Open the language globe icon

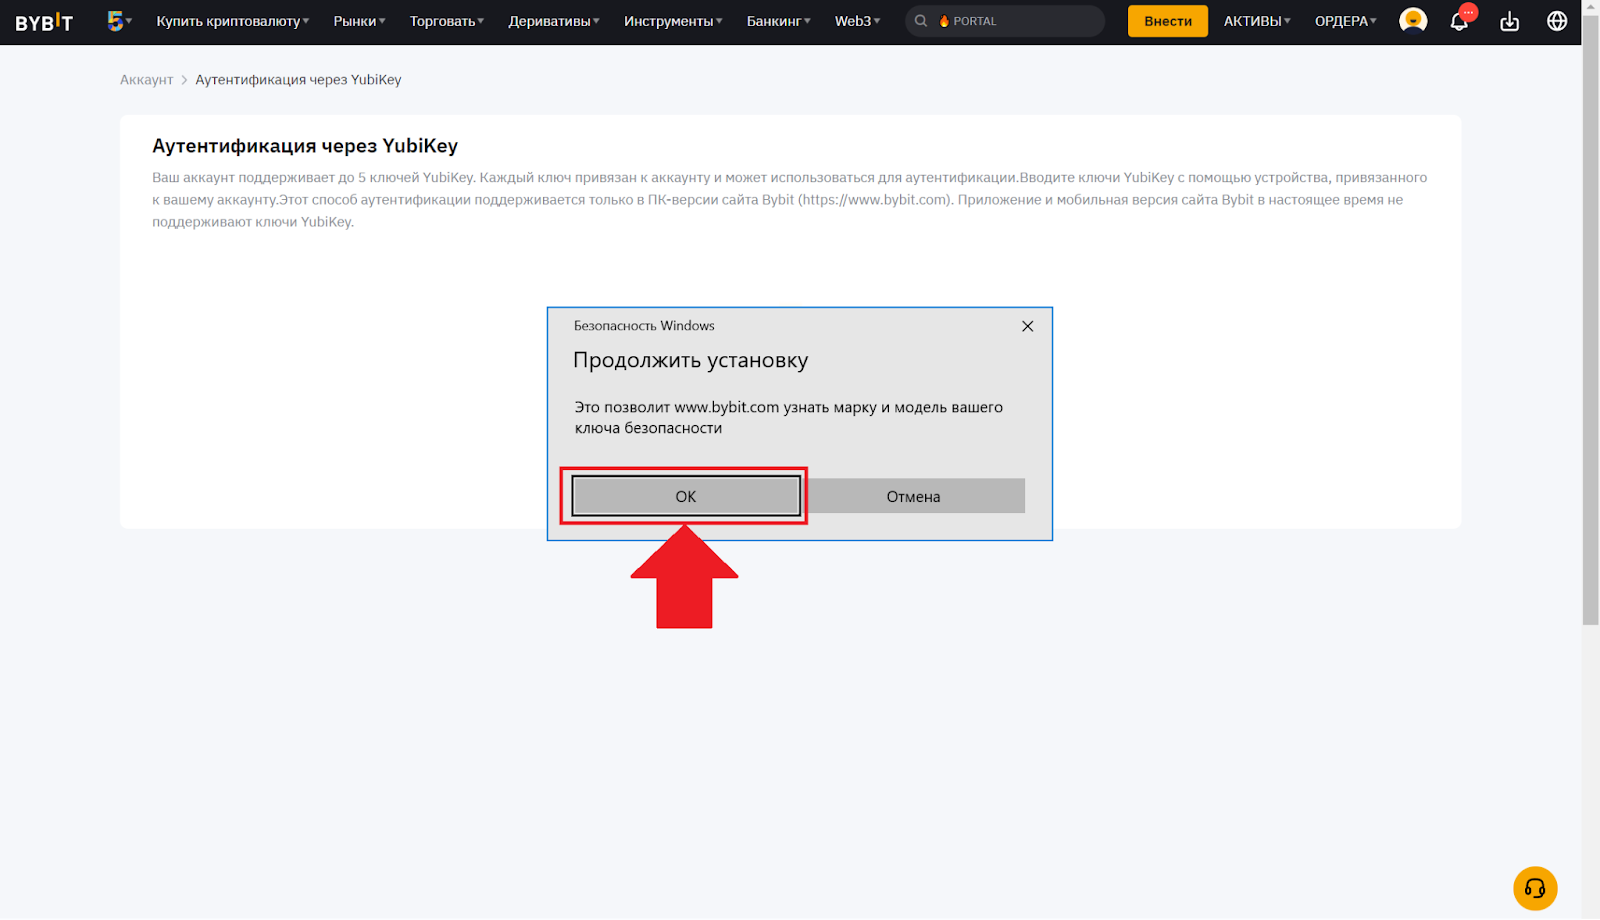(x=1557, y=21)
